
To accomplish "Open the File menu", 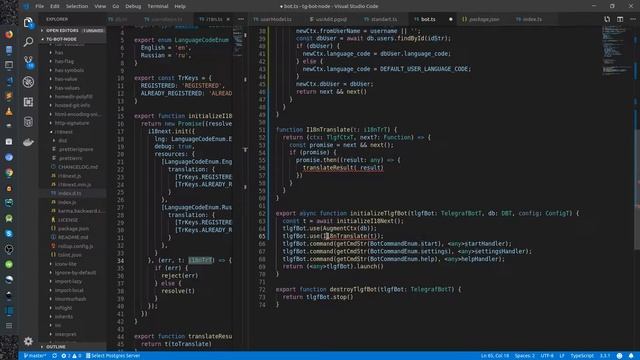I will pos(40,6).
